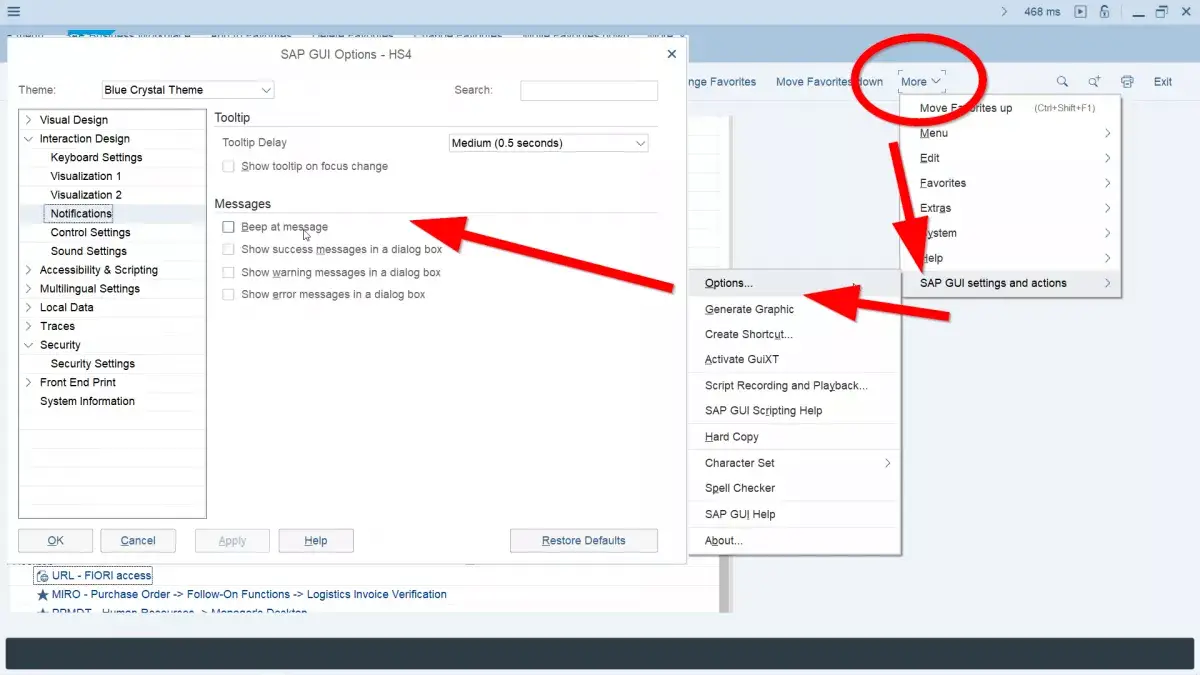The width and height of the screenshot is (1200, 675).
Task: Select Visualization 1 in the tree
Action: point(86,176)
